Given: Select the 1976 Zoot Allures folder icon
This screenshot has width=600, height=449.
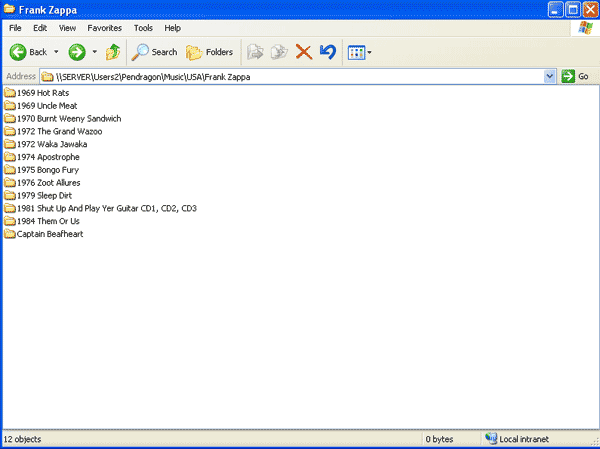Looking at the screenshot, I should (x=10, y=183).
